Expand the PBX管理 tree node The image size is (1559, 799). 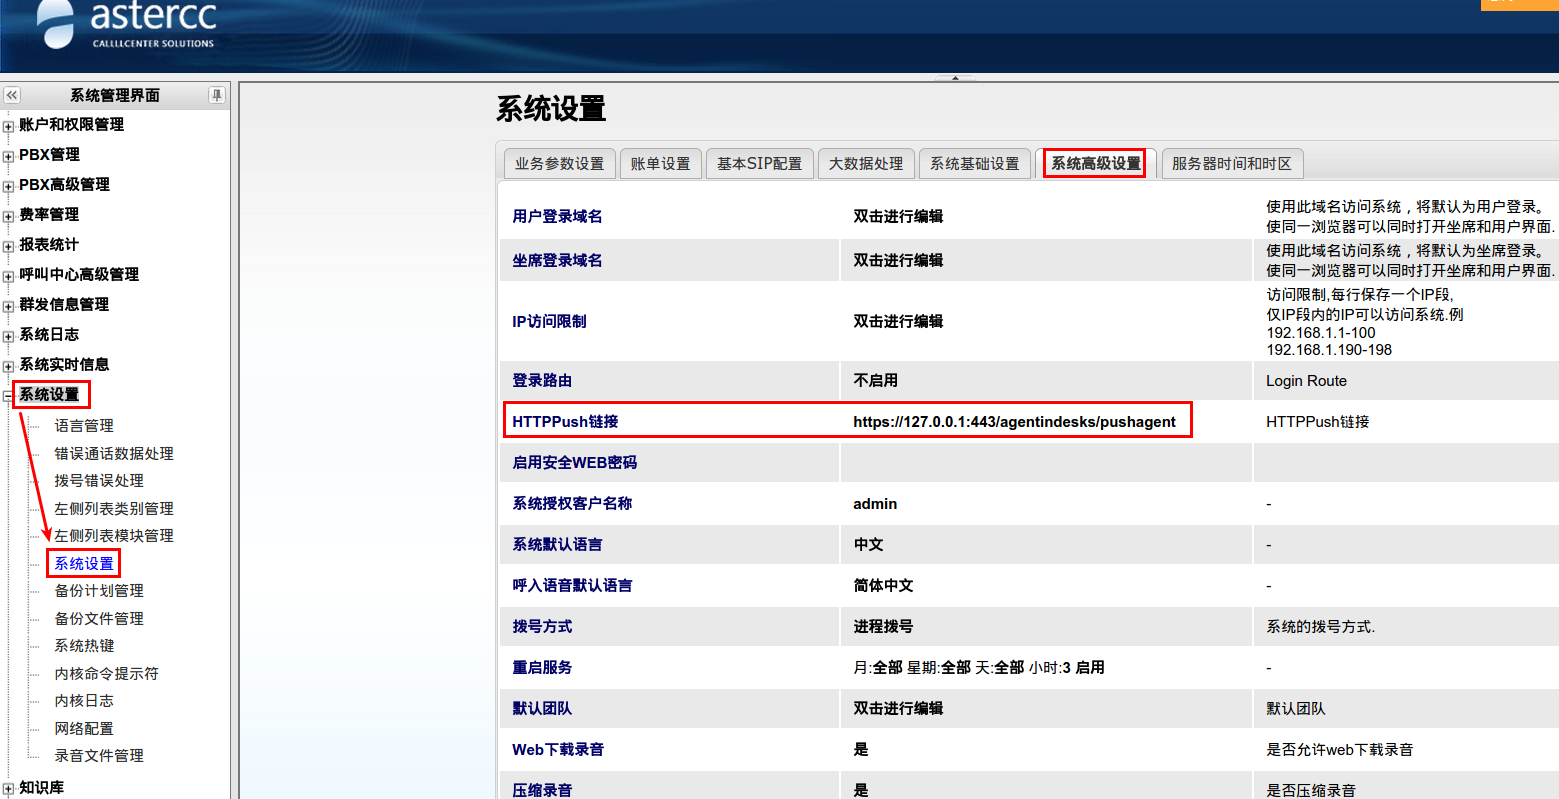(8, 156)
